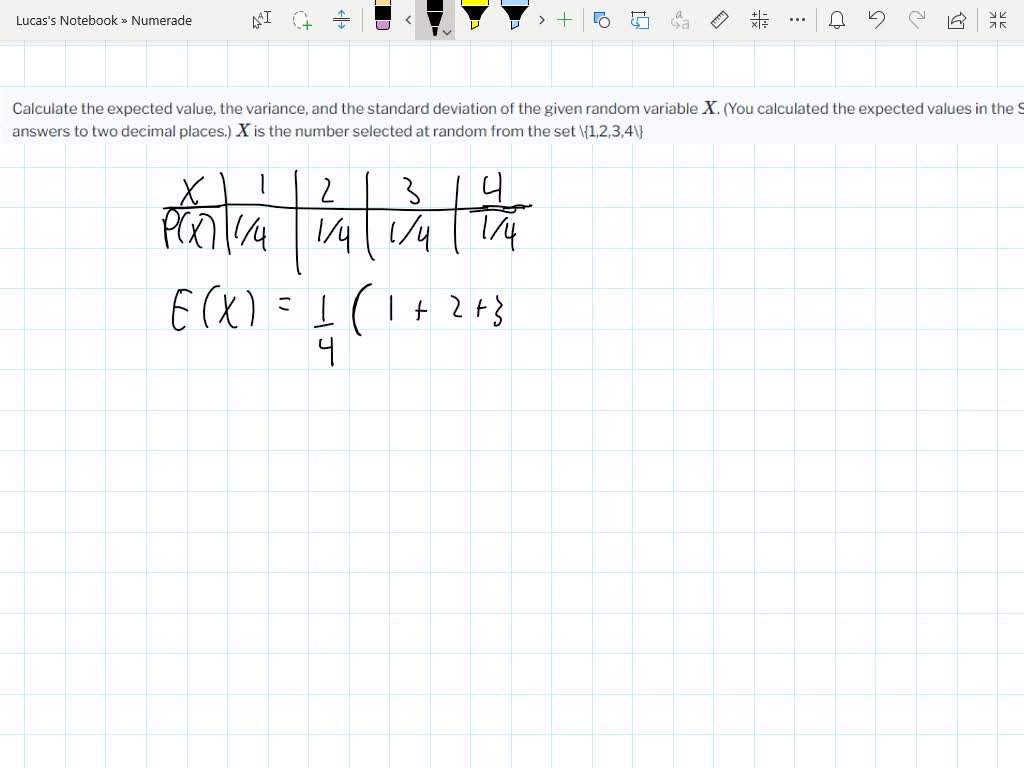This screenshot has height=768, width=1024.
Task: Open the Lasso Select tool
Action: [301, 20]
